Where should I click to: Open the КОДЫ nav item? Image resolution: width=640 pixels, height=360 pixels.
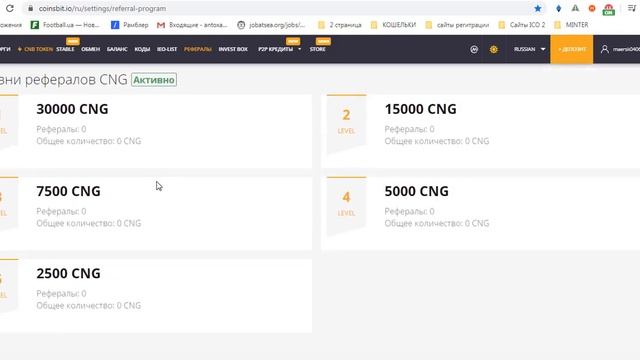[x=142, y=49]
